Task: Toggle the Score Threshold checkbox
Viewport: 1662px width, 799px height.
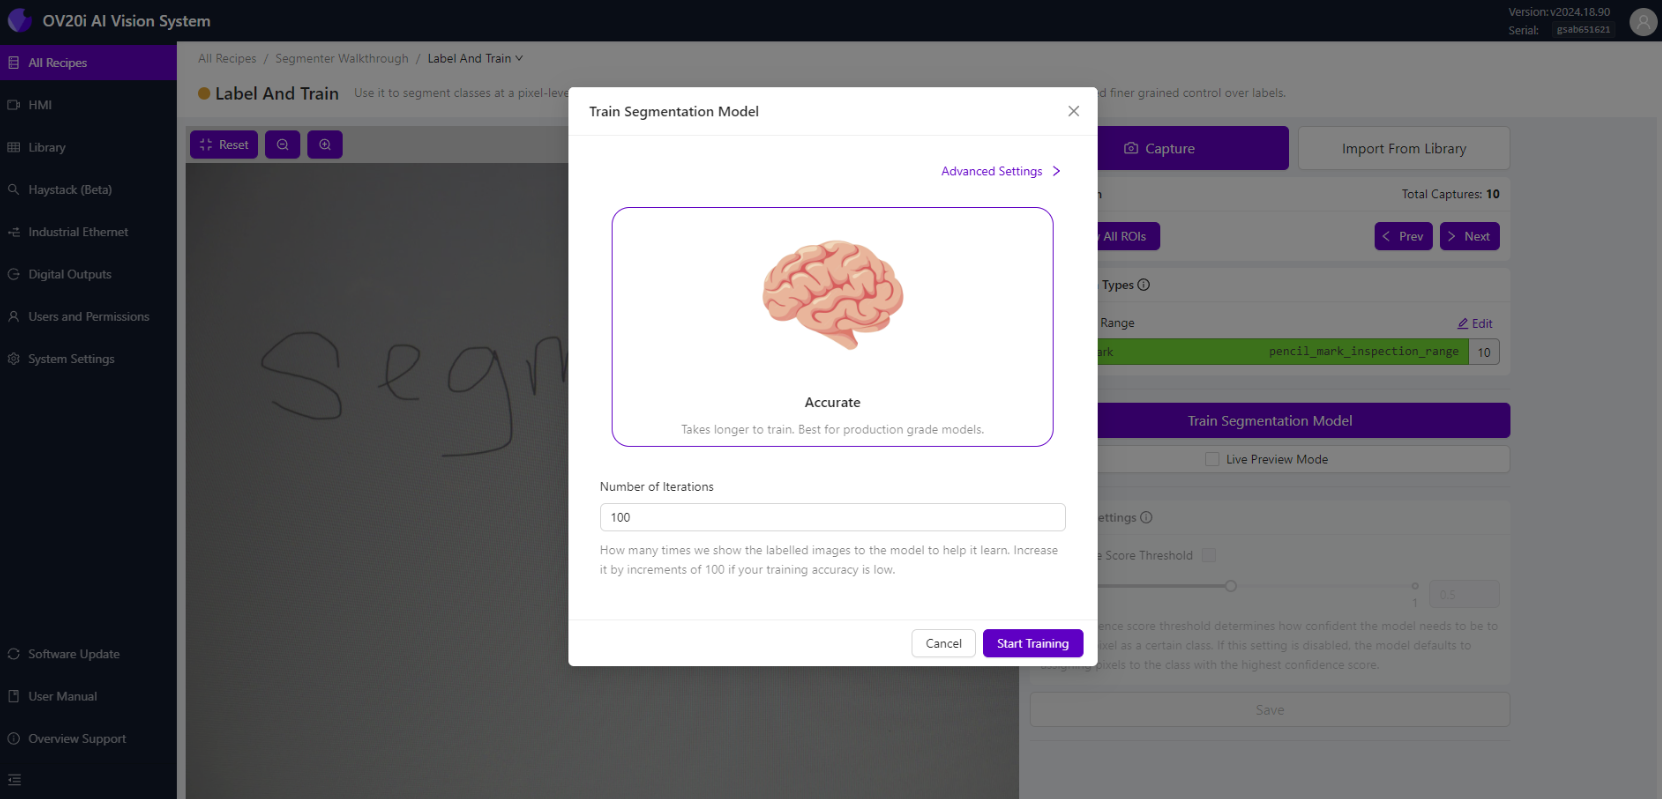Action: [x=1209, y=555]
